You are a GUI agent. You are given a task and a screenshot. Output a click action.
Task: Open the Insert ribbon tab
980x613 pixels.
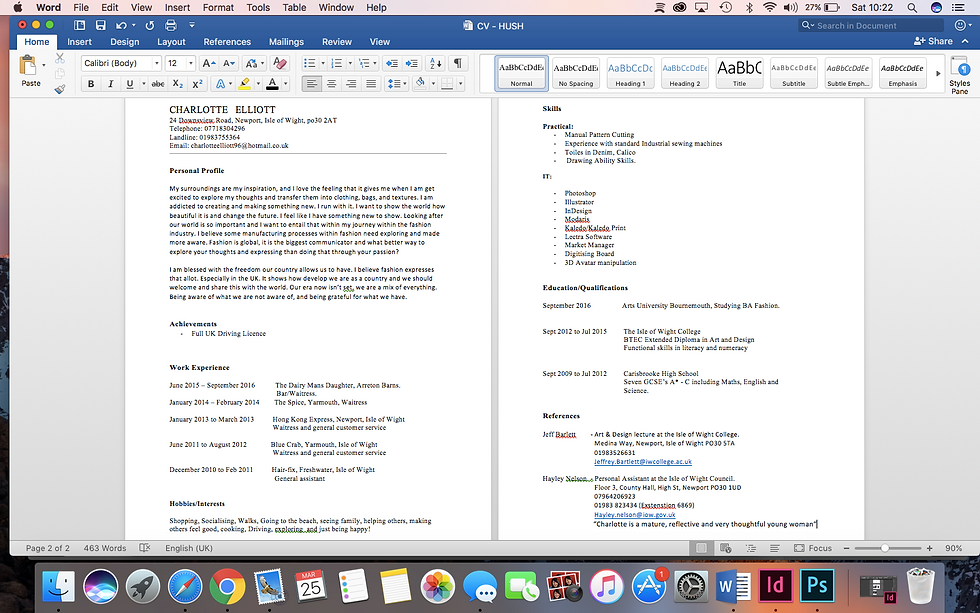click(x=79, y=42)
